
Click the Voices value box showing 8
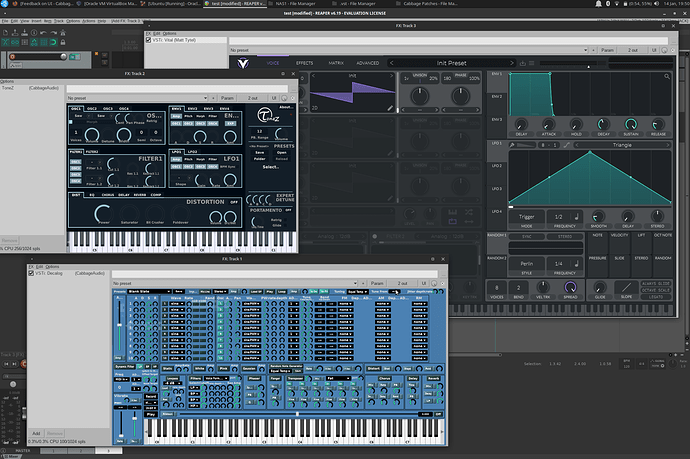tap(496, 288)
